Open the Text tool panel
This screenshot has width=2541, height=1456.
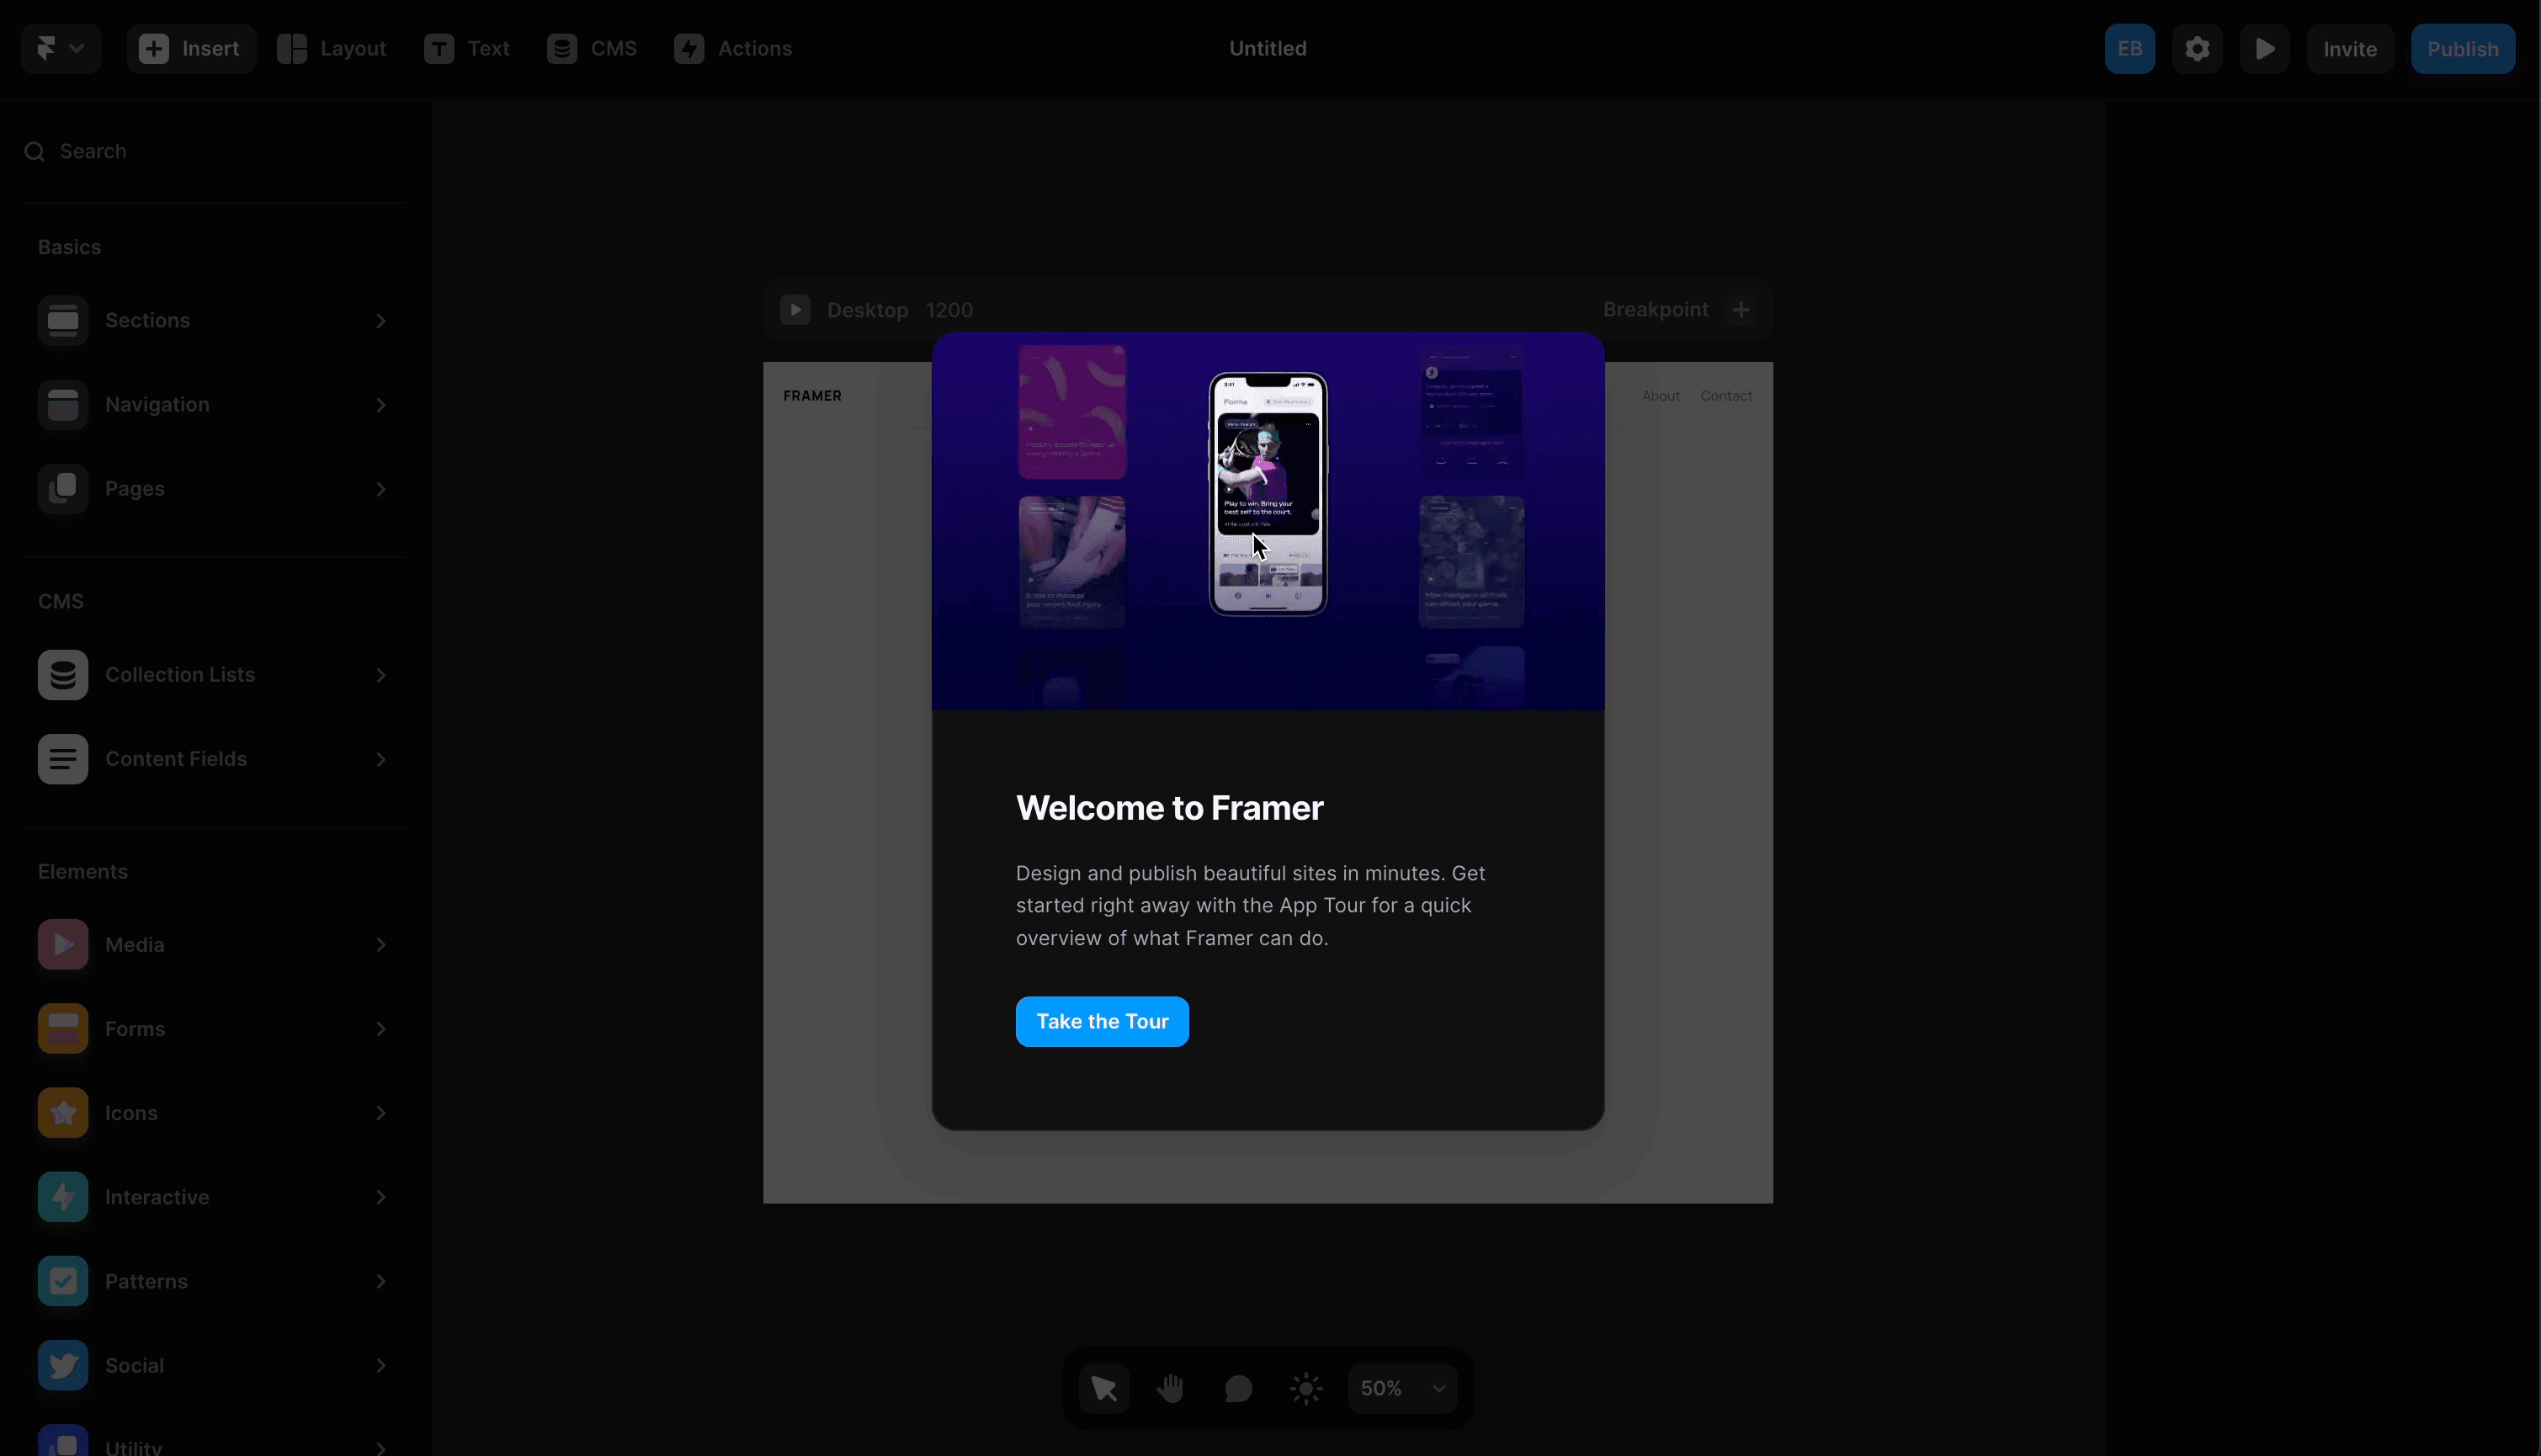pyautogui.click(x=468, y=49)
